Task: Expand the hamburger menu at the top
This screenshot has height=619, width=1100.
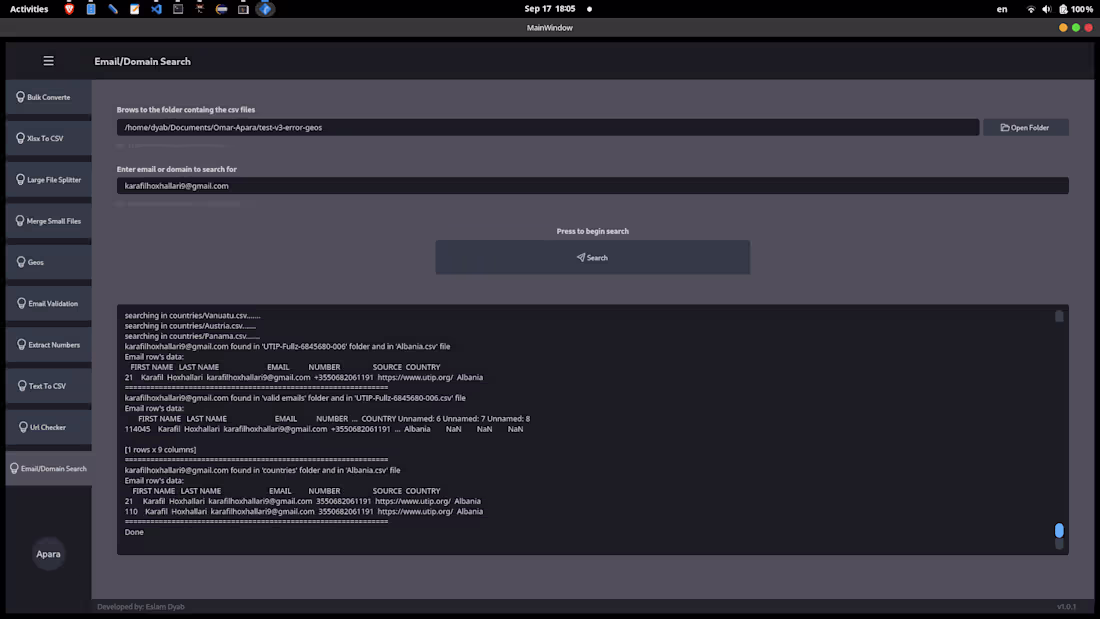Action: pyautogui.click(x=48, y=60)
